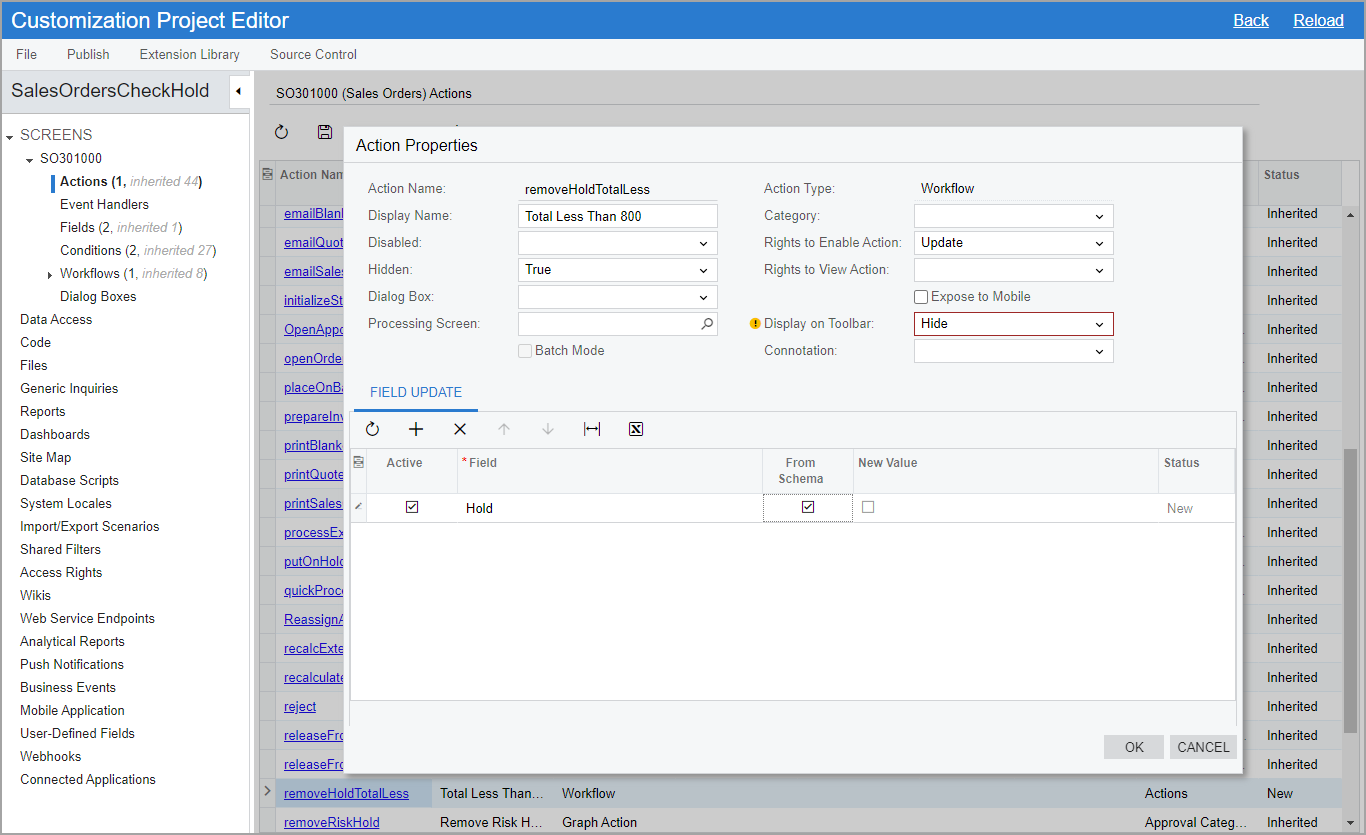
Task: Click the Processing Screen search magnifier
Action: point(707,324)
